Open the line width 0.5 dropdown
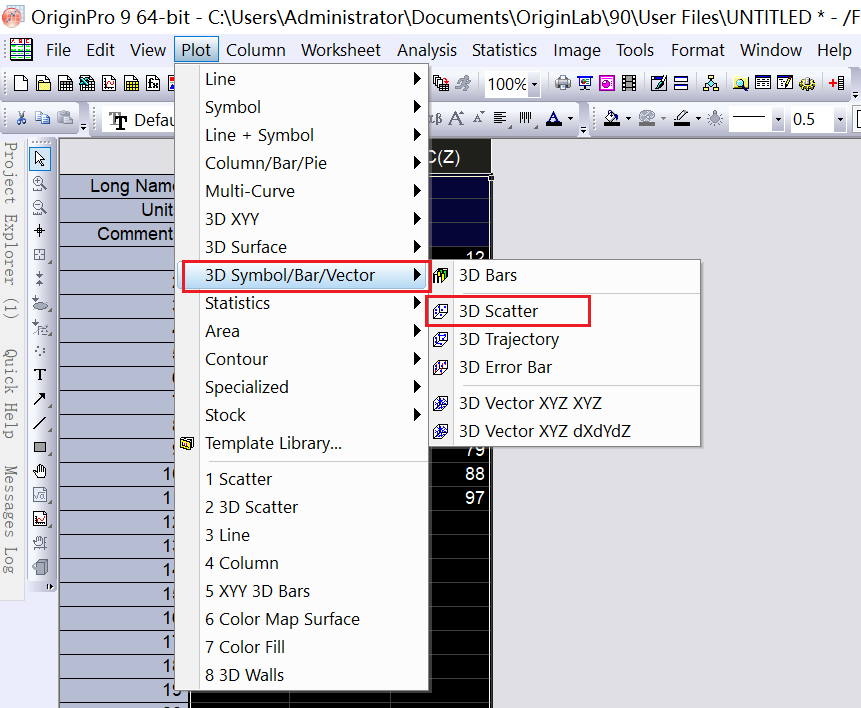This screenshot has width=861, height=708. pos(840,119)
